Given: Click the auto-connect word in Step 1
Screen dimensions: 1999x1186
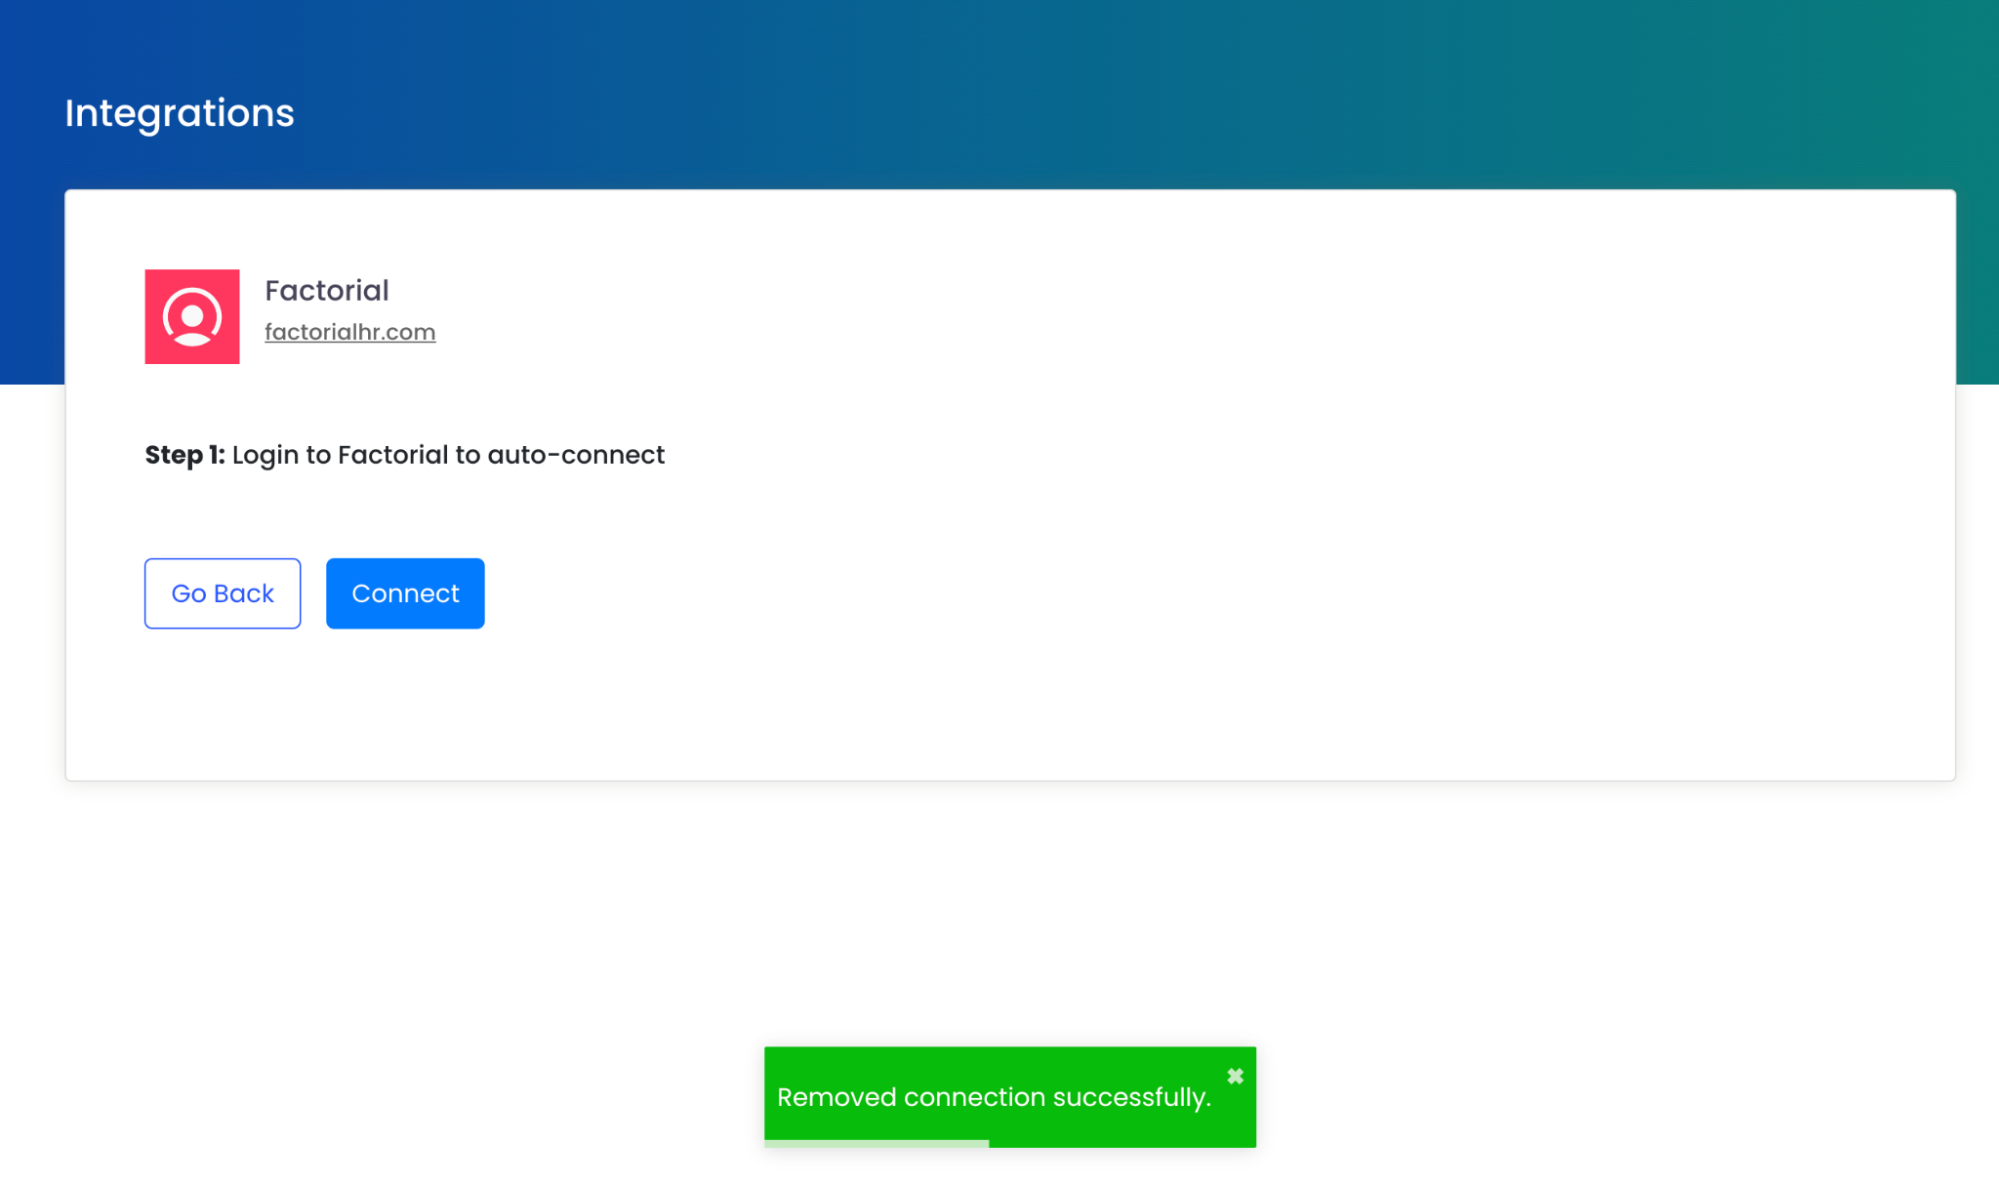Looking at the screenshot, I should pos(575,455).
